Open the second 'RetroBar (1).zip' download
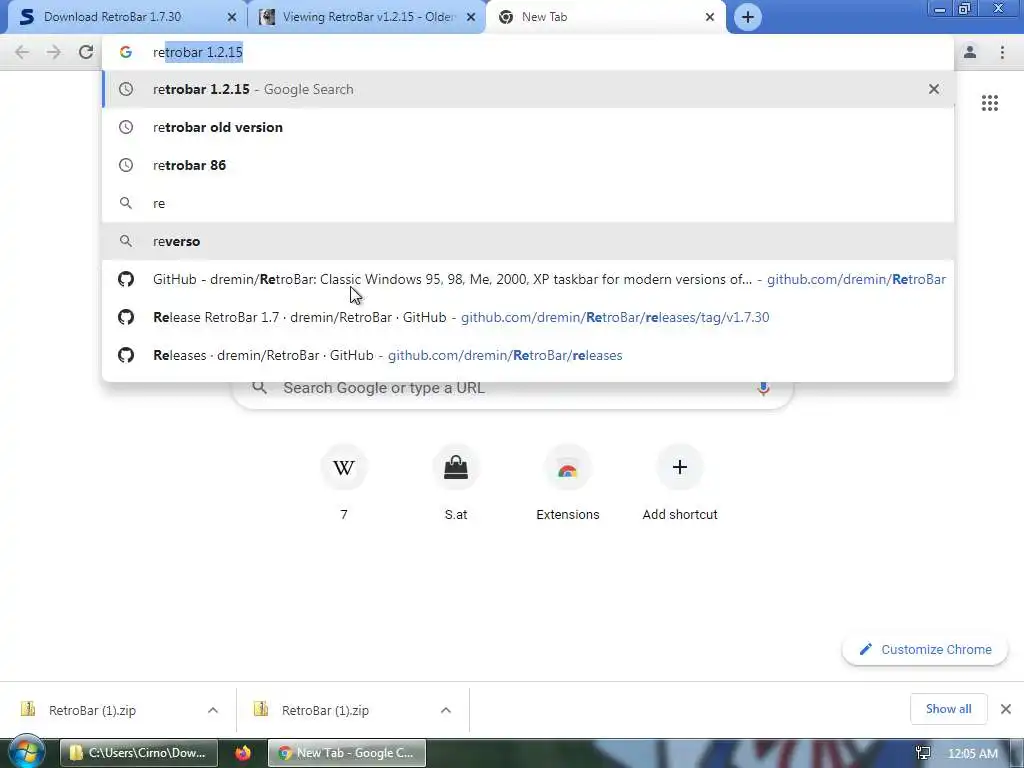Viewport: 1024px width, 768px height. coord(325,710)
